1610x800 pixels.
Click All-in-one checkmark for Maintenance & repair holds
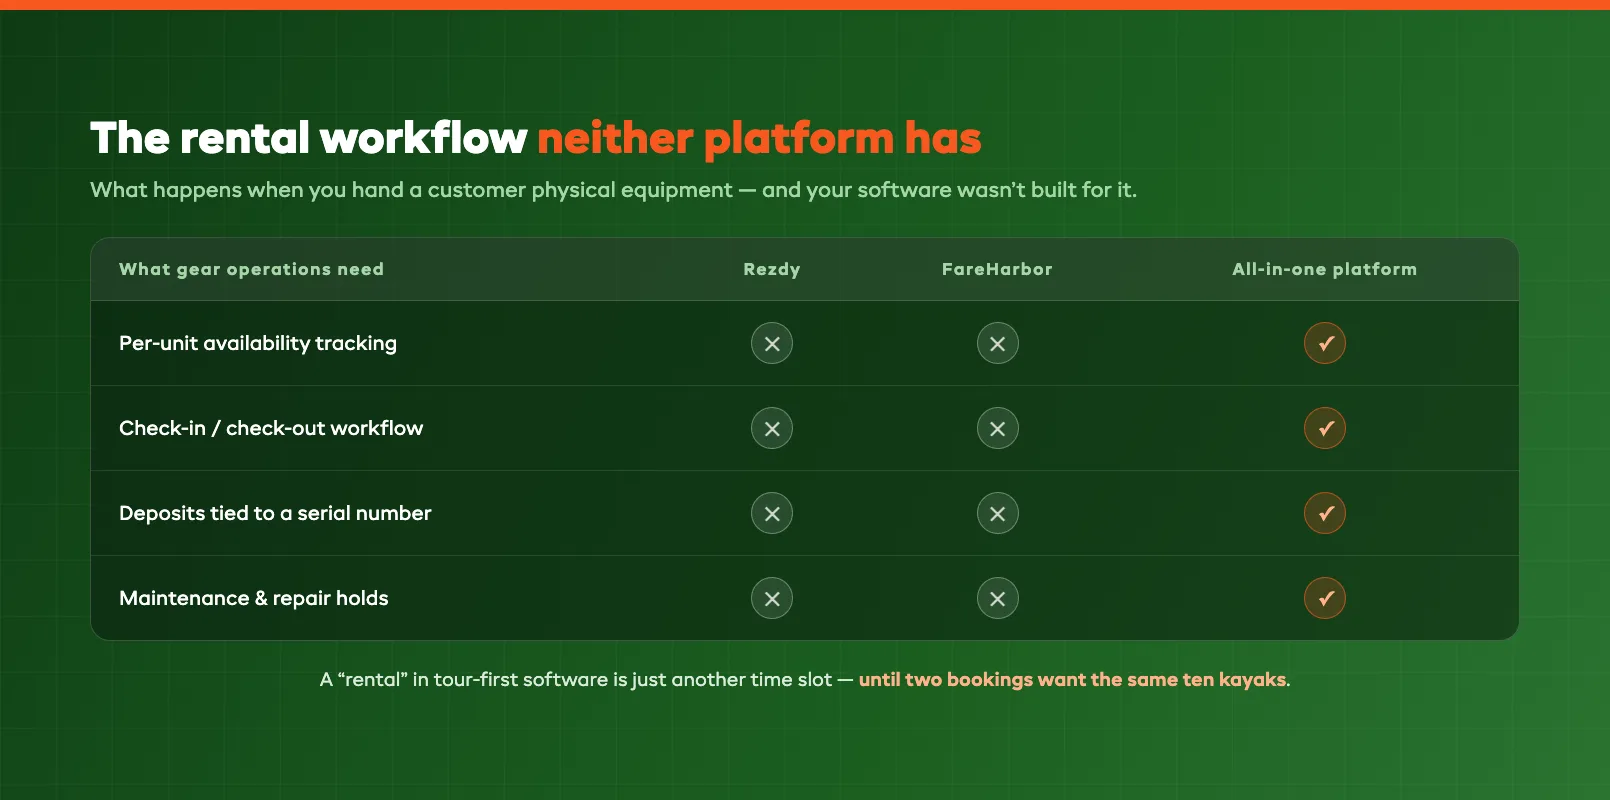(1325, 598)
